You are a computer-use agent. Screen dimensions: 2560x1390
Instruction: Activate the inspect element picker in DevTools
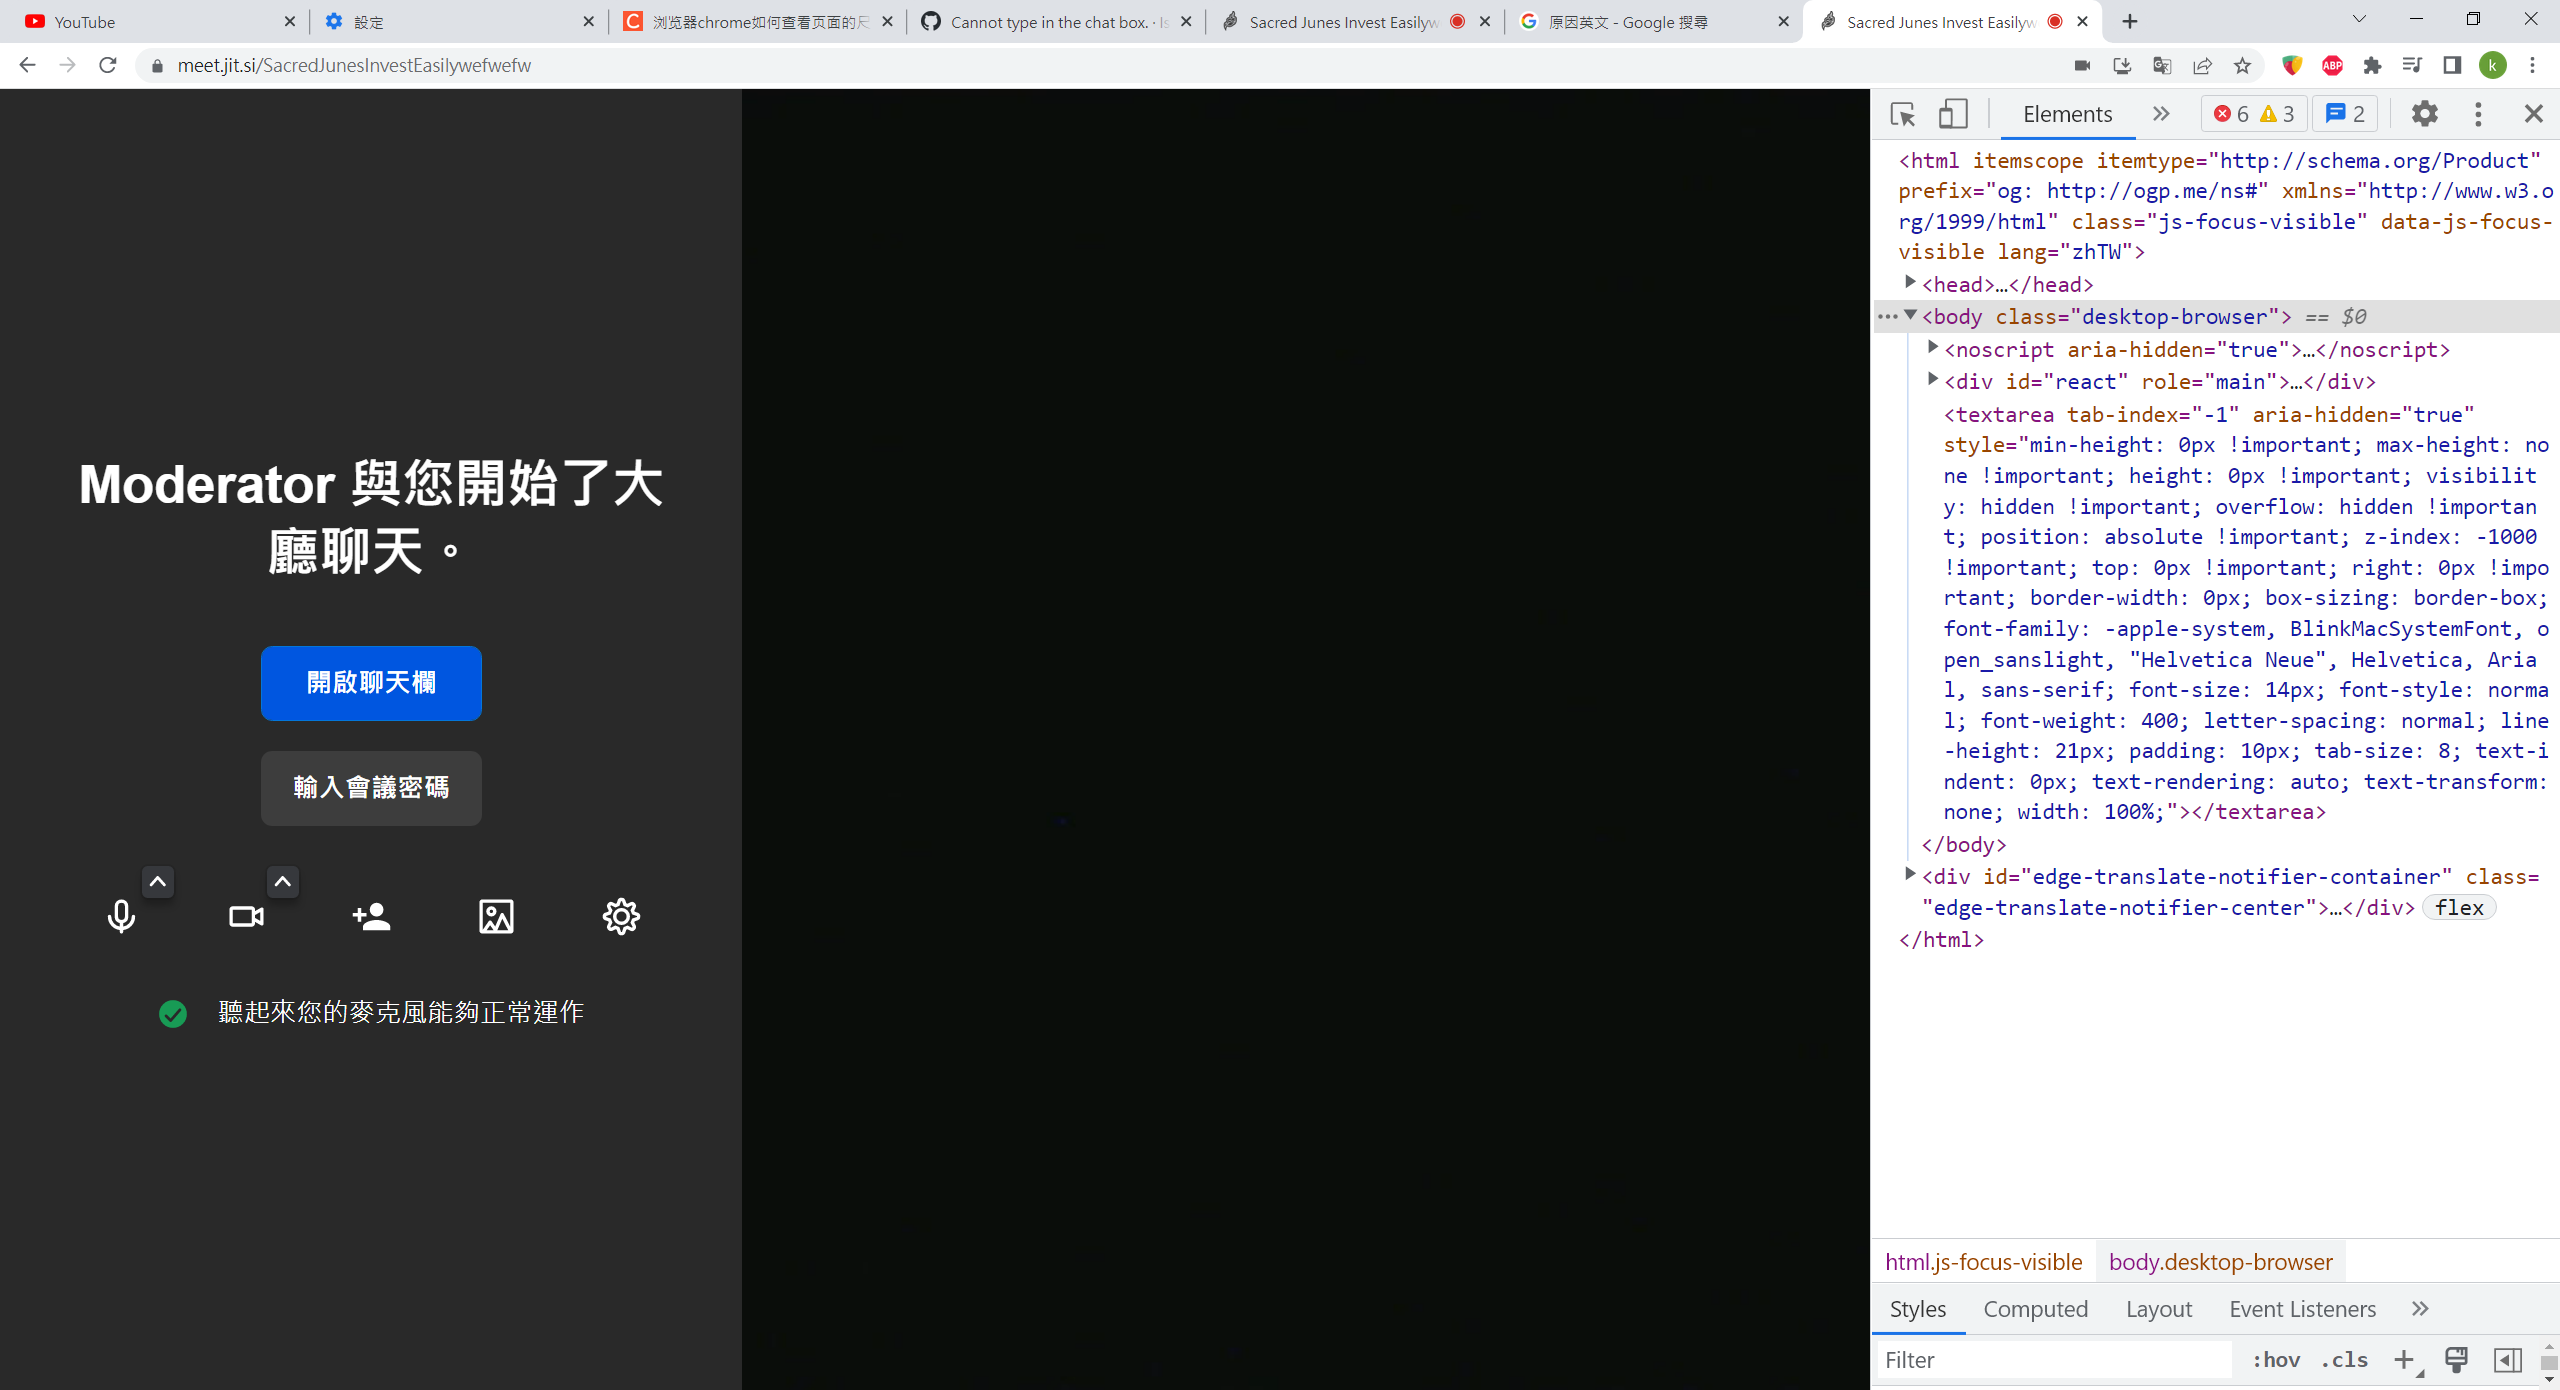pyautogui.click(x=1903, y=114)
